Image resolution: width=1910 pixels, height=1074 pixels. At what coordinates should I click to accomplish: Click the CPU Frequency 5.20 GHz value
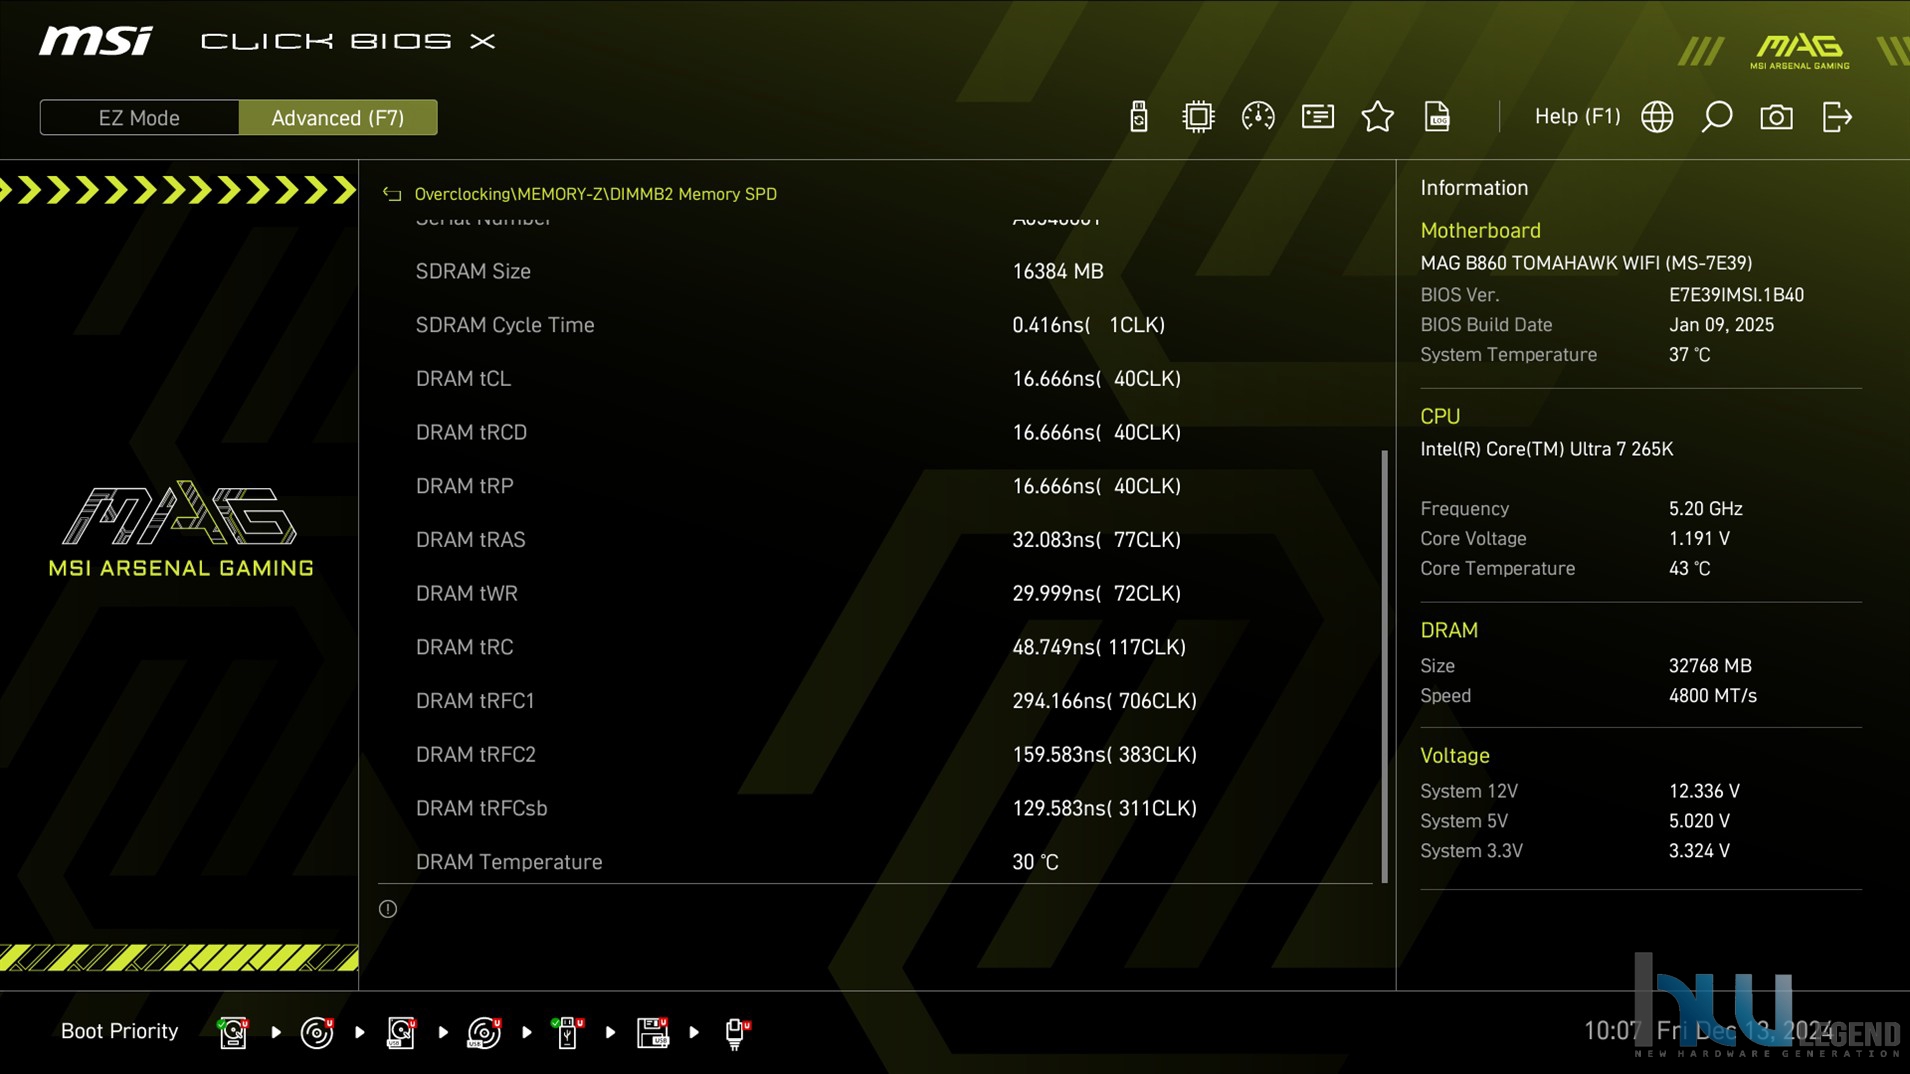click(x=1705, y=509)
